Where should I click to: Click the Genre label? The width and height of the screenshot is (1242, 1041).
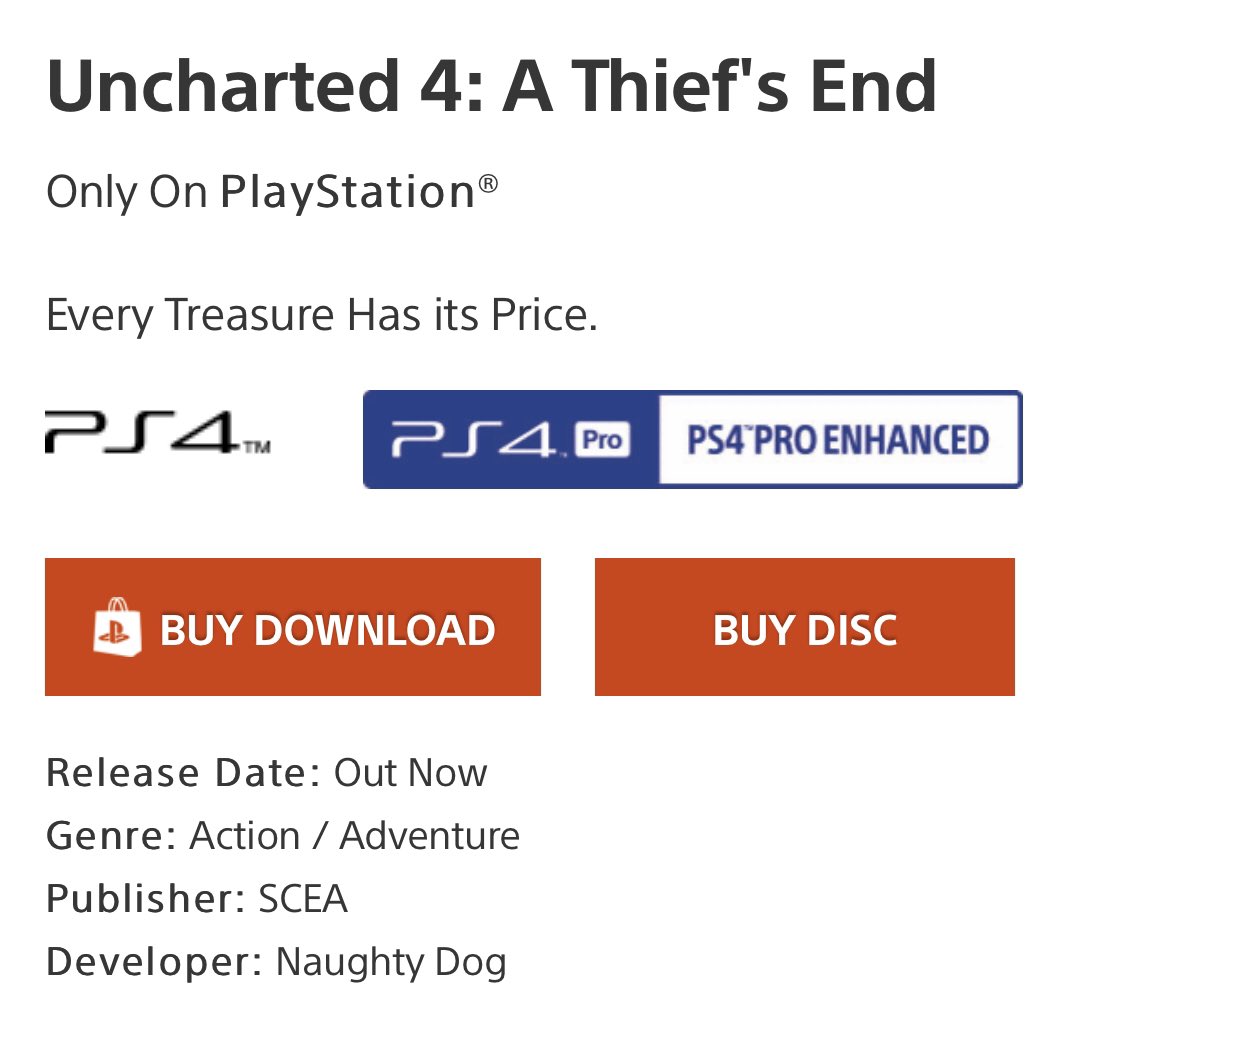pyautogui.click(x=111, y=836)
